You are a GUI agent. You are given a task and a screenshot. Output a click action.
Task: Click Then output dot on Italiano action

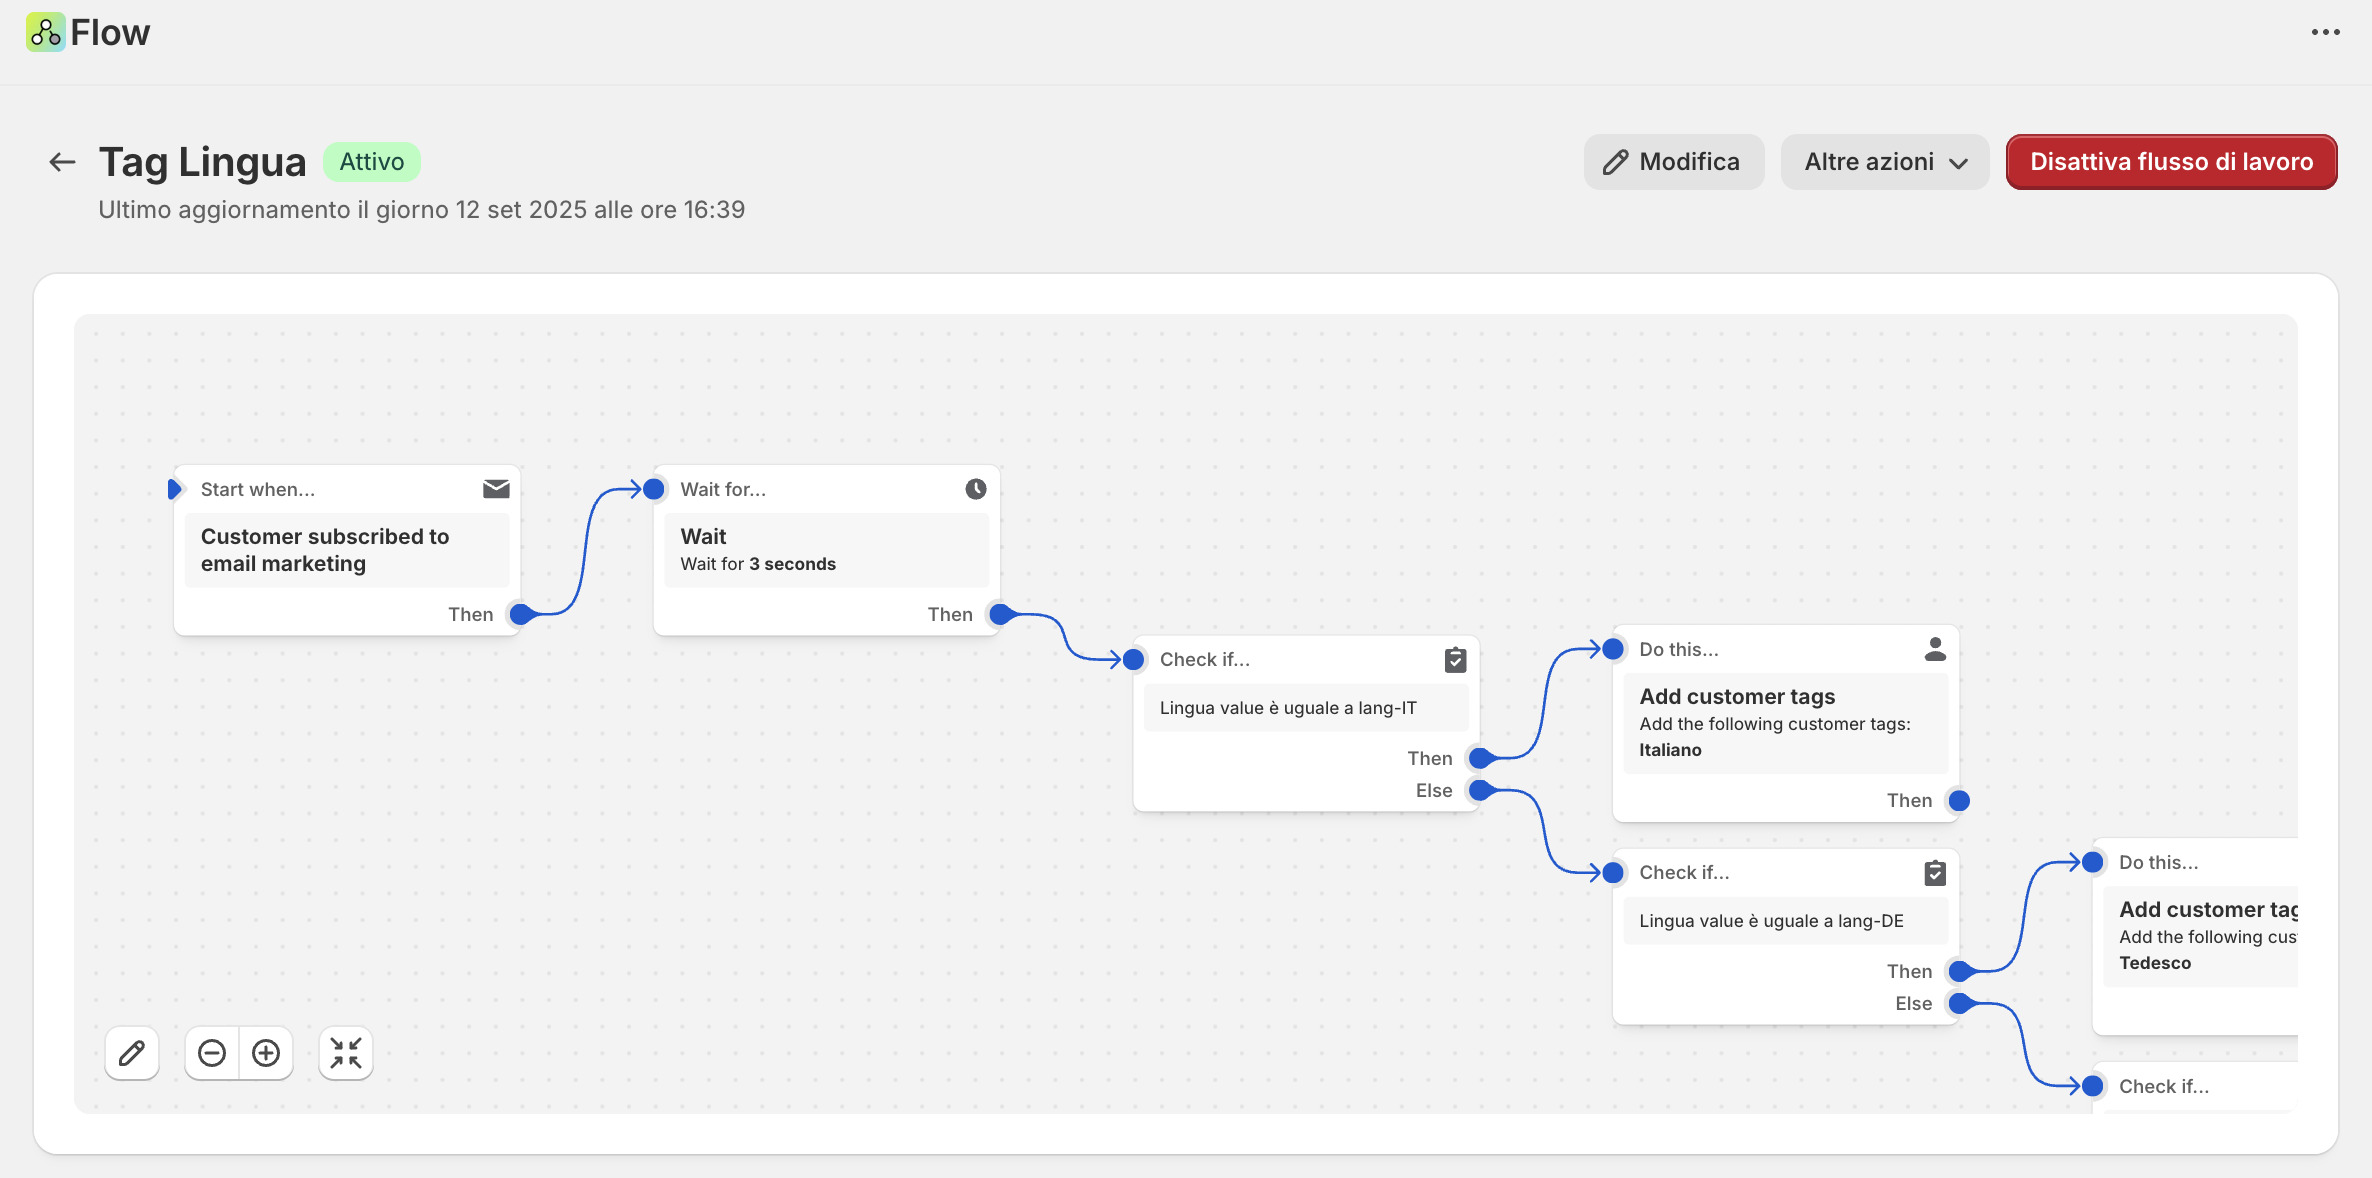[1959, 801]
